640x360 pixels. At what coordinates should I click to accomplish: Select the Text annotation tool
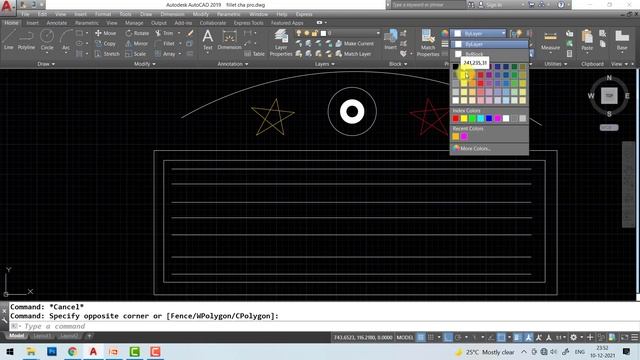pyautogui.click(x=208, y=40)
